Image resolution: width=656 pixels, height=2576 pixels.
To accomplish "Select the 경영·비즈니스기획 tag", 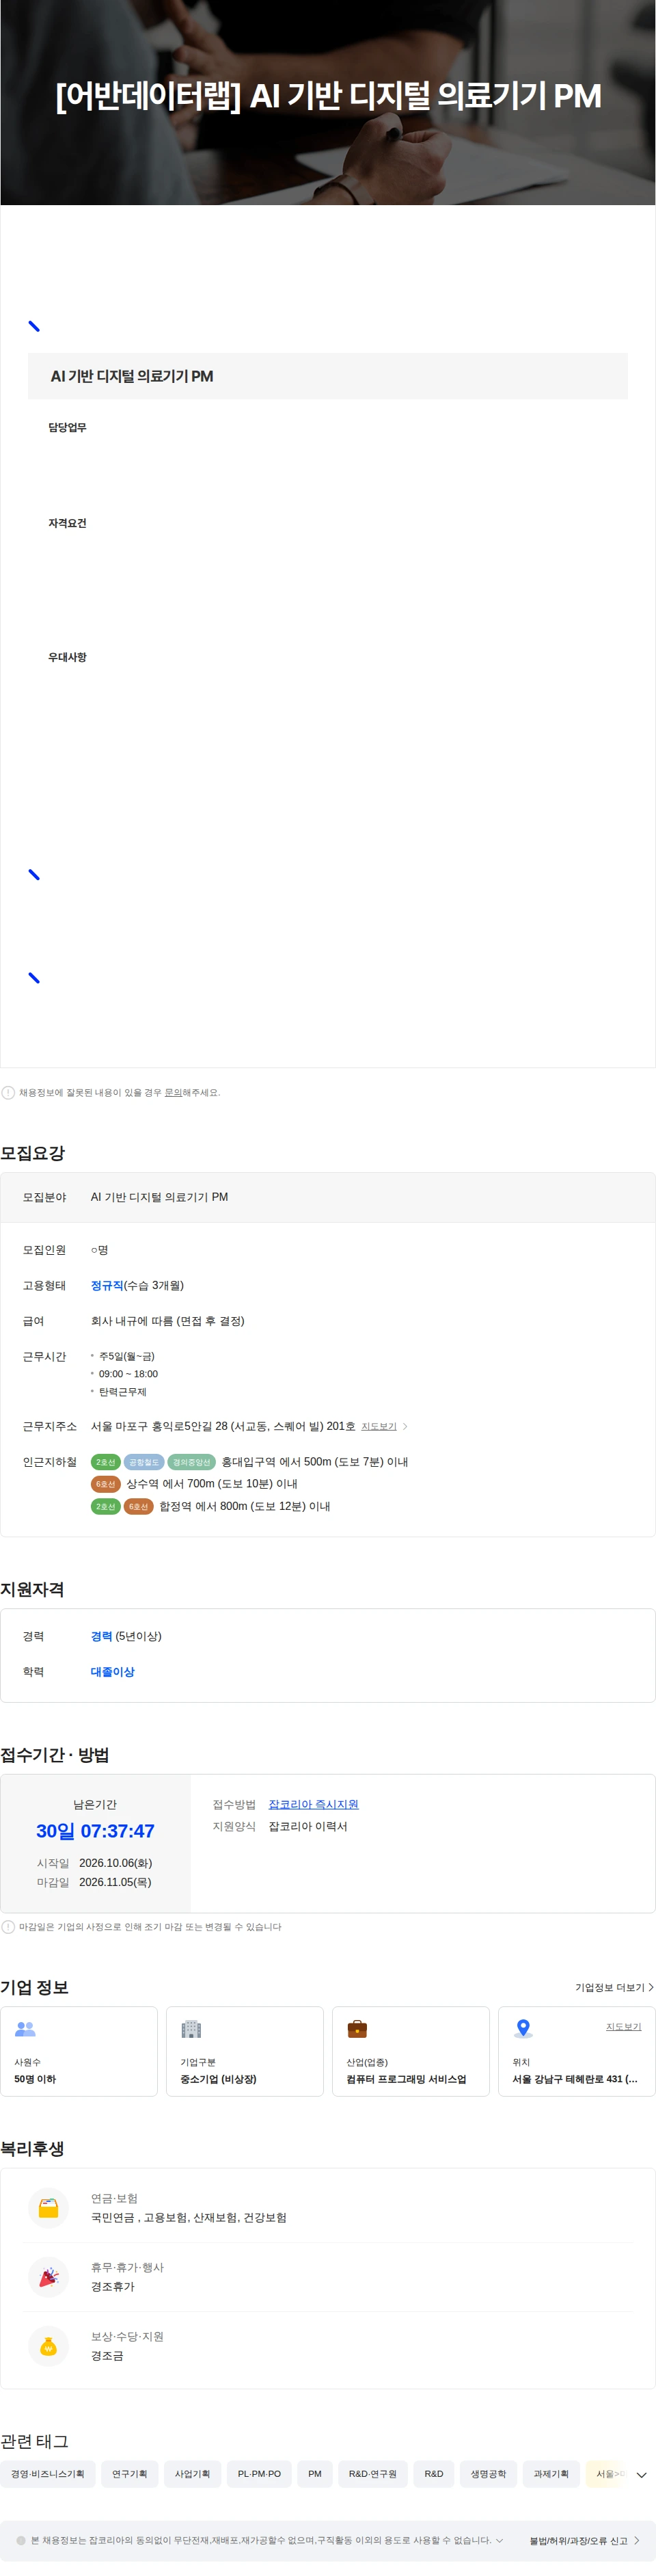I will click(48, 2474).
